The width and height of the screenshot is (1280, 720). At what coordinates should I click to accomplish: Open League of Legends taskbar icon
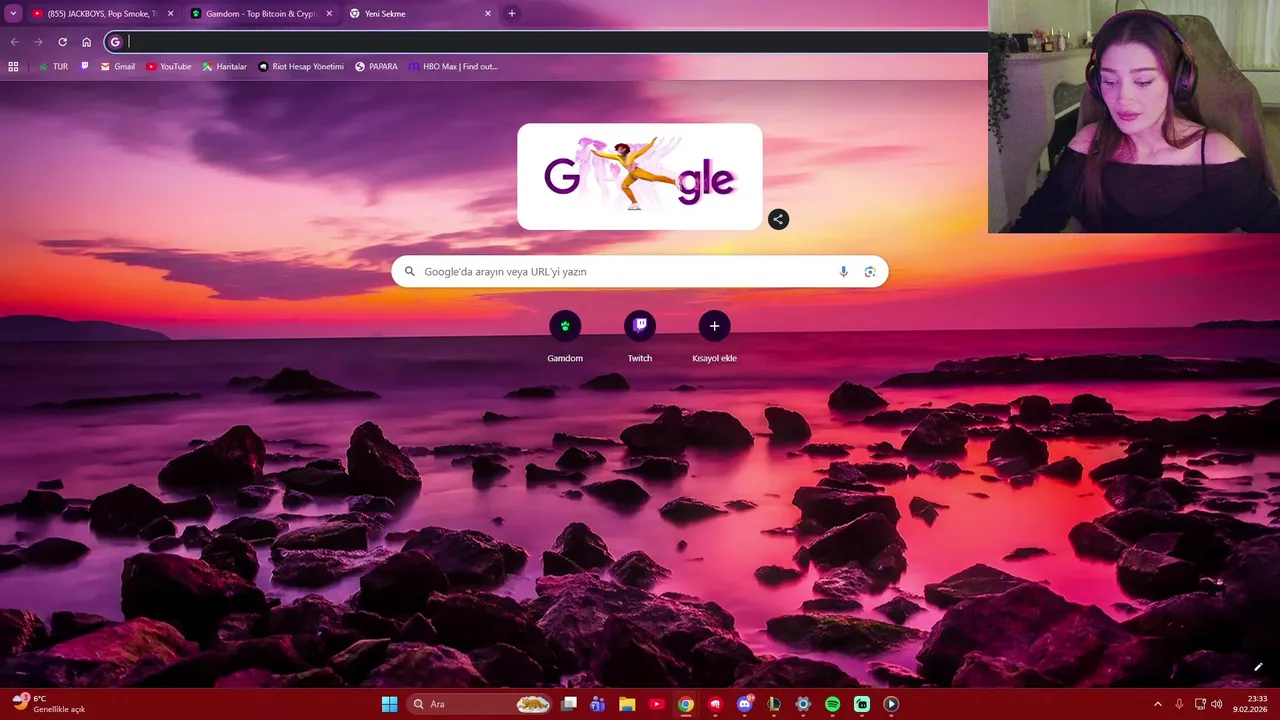[x=773, y=704]
